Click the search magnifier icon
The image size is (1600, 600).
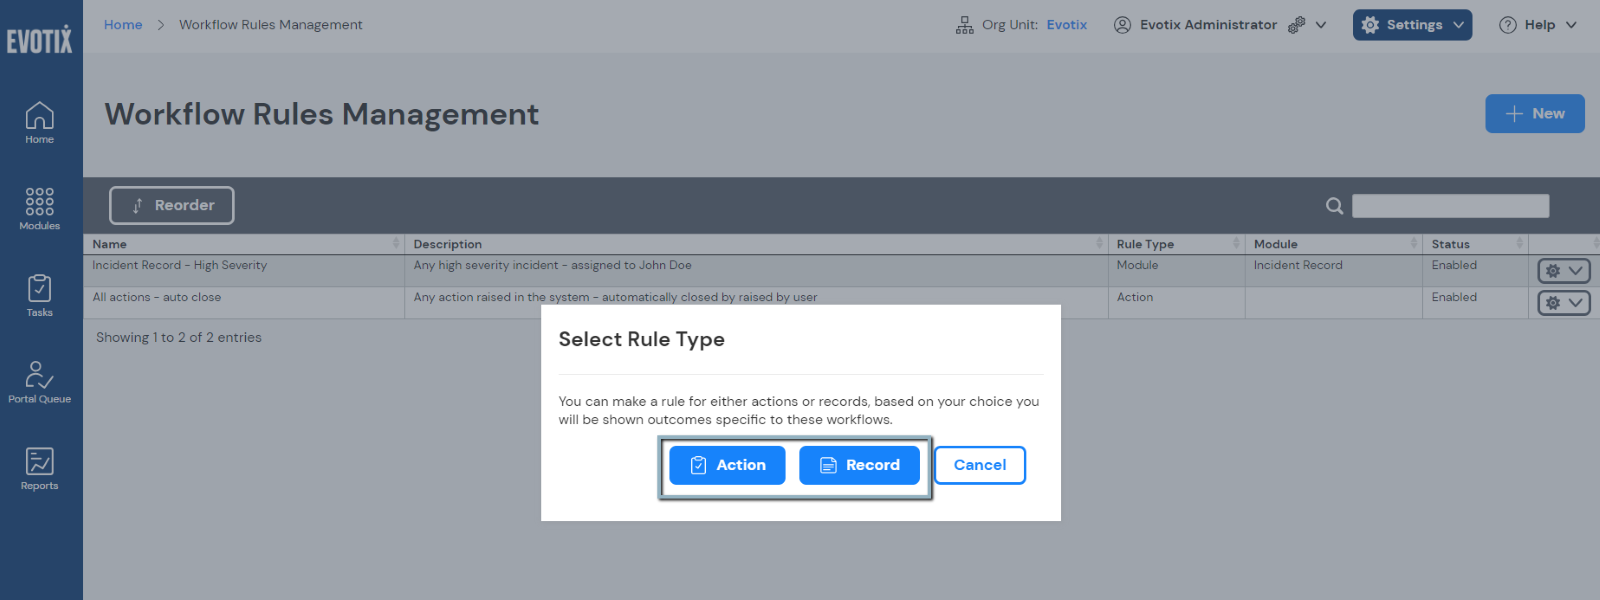tap(1334, 206)
